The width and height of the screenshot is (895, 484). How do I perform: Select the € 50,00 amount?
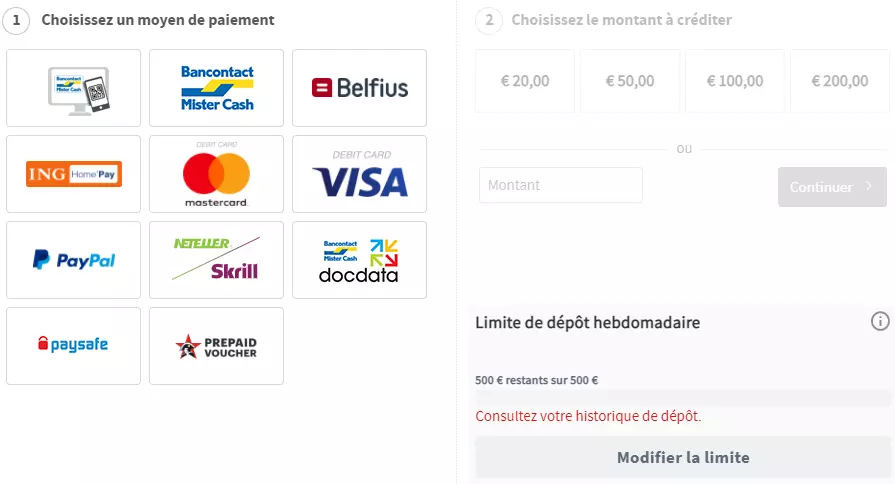tap(630, 81)
